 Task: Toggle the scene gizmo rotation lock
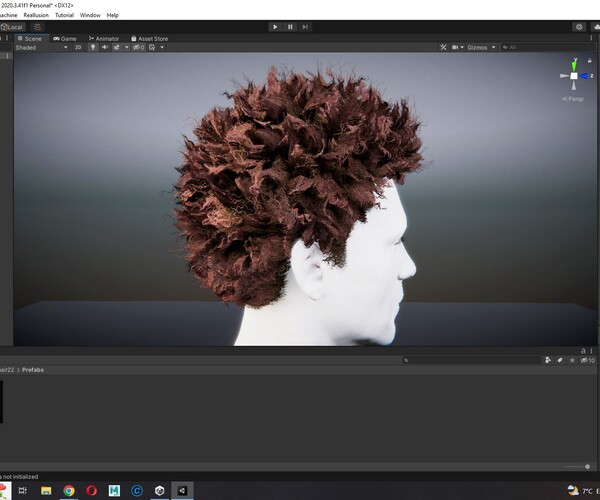(589, 60)
